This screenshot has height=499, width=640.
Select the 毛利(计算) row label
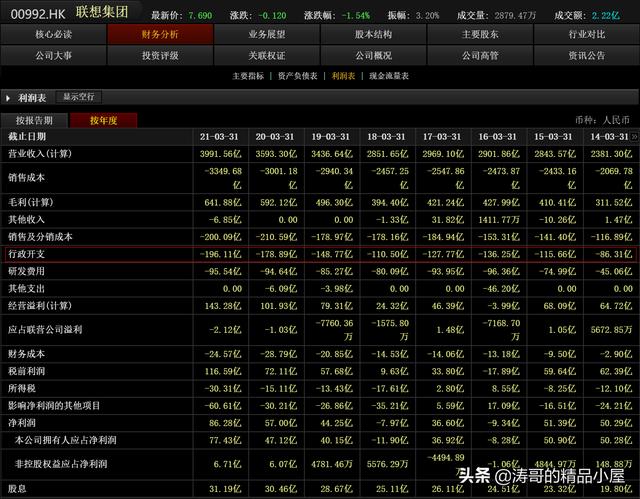point(31,202)
